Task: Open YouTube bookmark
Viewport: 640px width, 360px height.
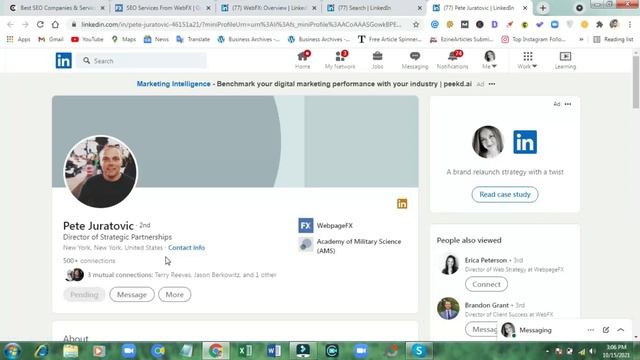Action: point(87,39)
